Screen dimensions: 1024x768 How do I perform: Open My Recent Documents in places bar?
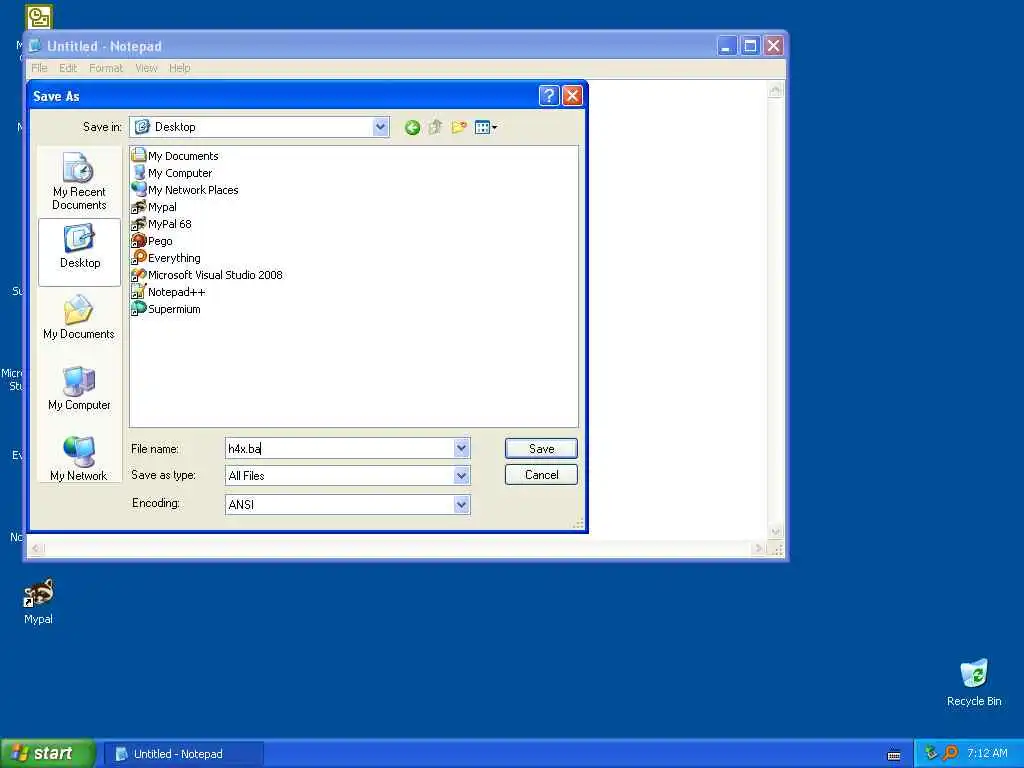tap(79, 181)
